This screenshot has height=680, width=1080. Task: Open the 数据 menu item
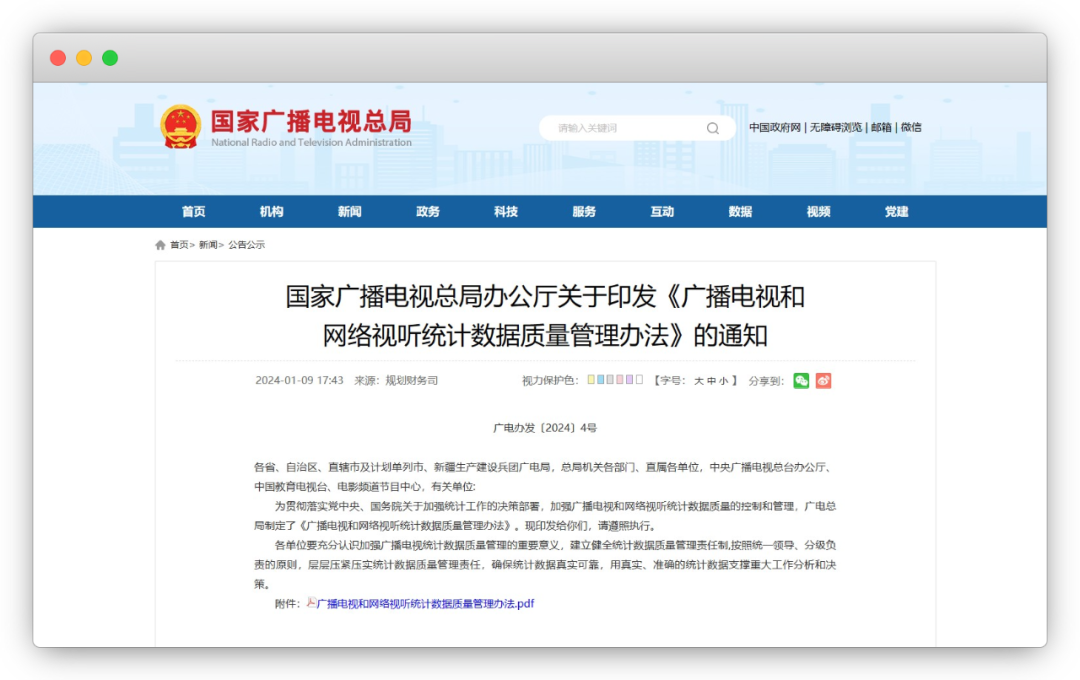[x=740, y=211]
